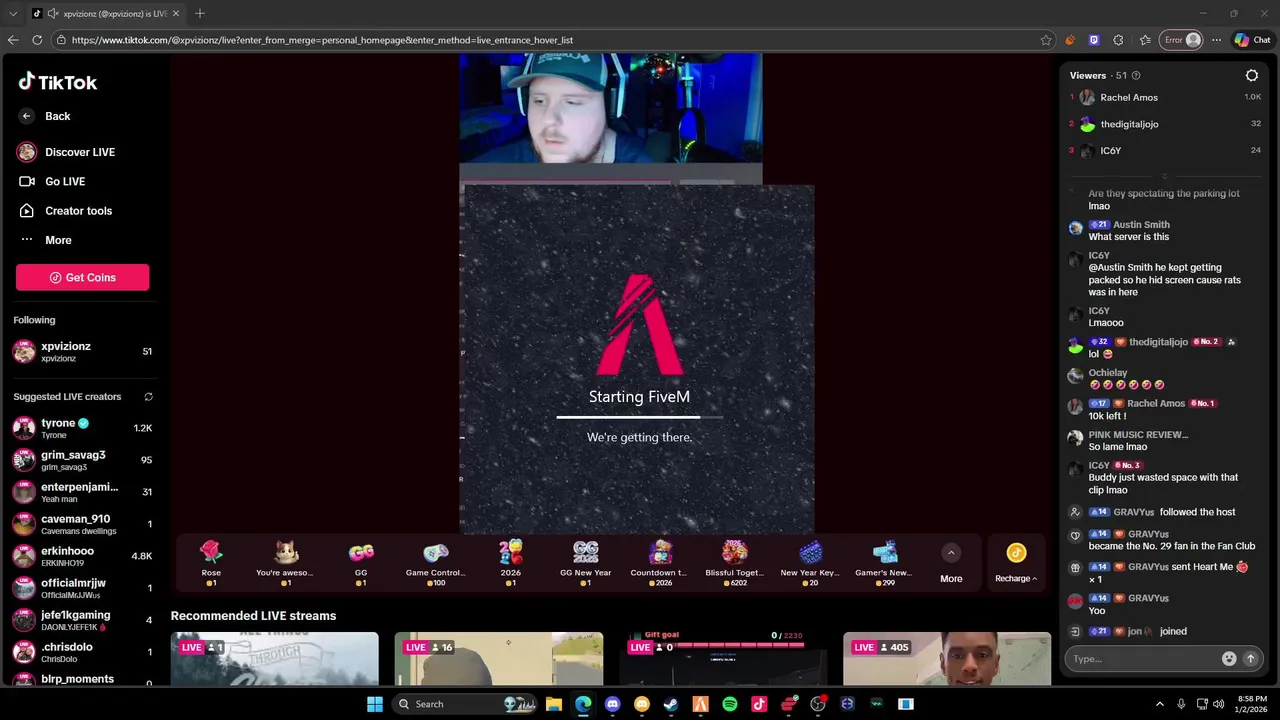1280x720 pixels.
Task: Click the address bar URL
Action: [x=322, y=40]
